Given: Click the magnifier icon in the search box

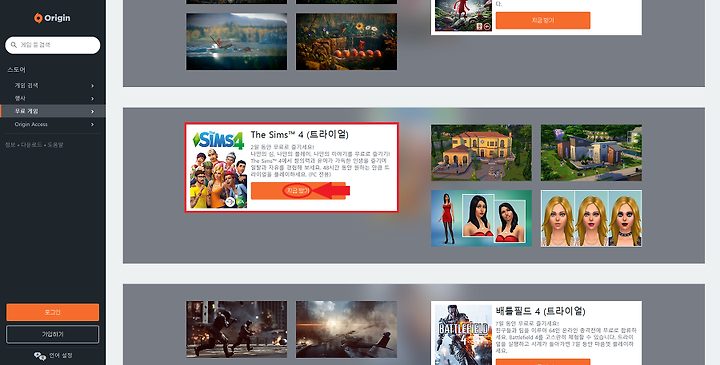Looking at the screenshot, I should (x=14, y=45).
